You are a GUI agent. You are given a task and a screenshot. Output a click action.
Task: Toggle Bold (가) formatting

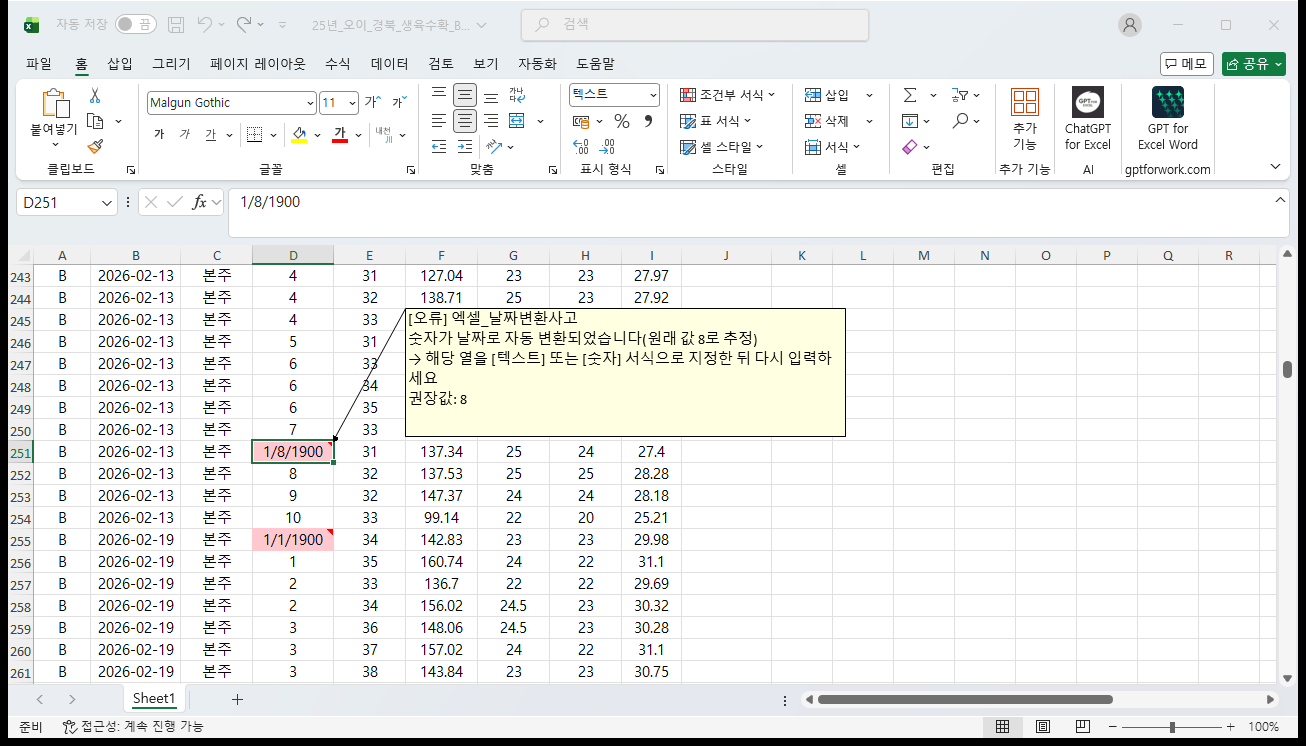coord(159,134)
